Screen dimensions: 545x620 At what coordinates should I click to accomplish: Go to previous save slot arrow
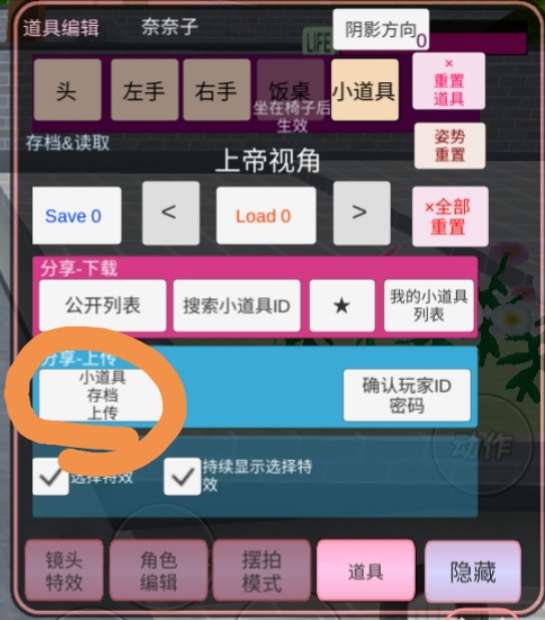(x=170, y=213)
